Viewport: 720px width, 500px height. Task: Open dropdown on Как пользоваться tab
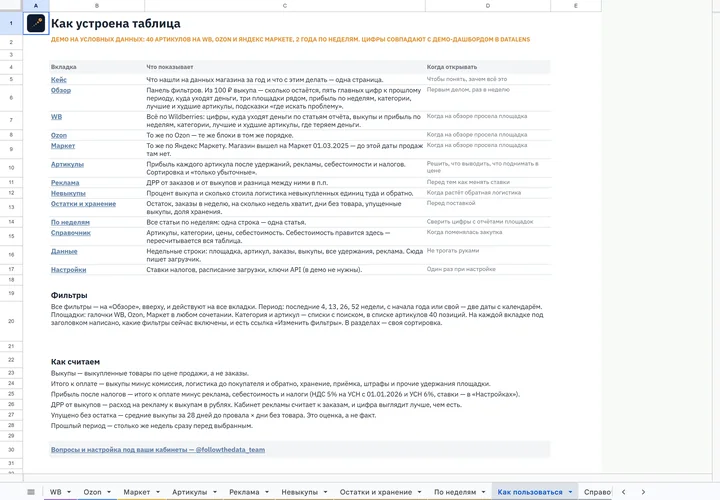pyautogui.click(x=570, y=492)
